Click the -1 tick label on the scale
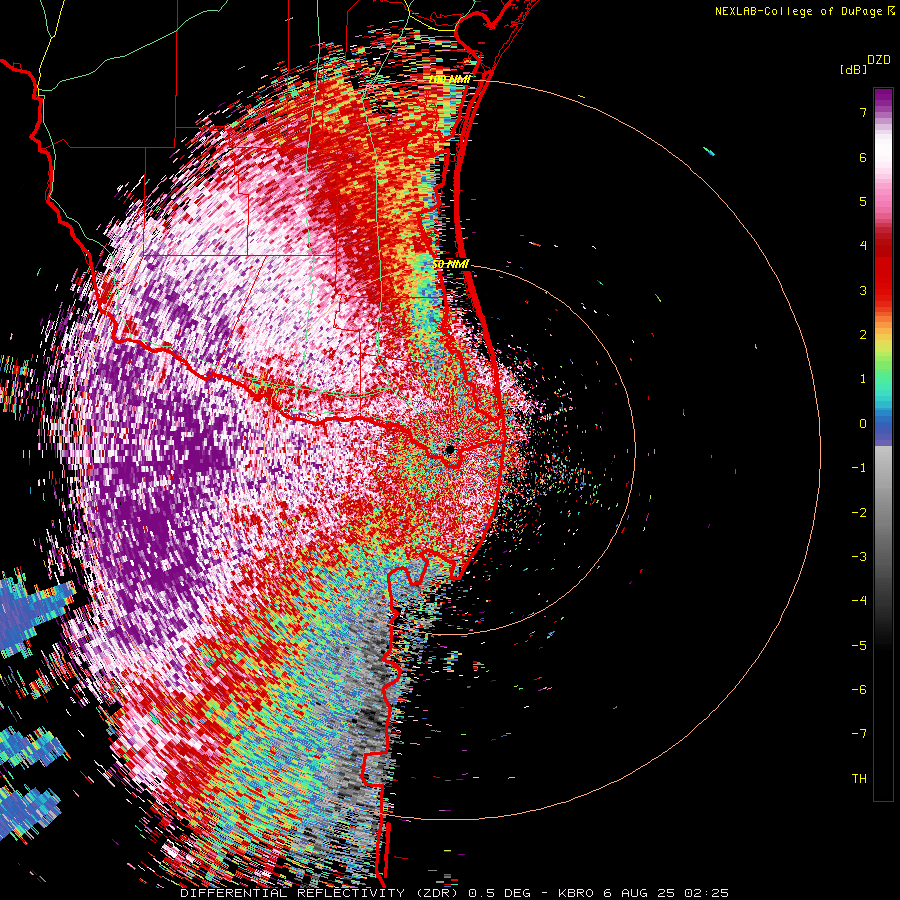This screenshot has height=900, width=900. point(859,467)
